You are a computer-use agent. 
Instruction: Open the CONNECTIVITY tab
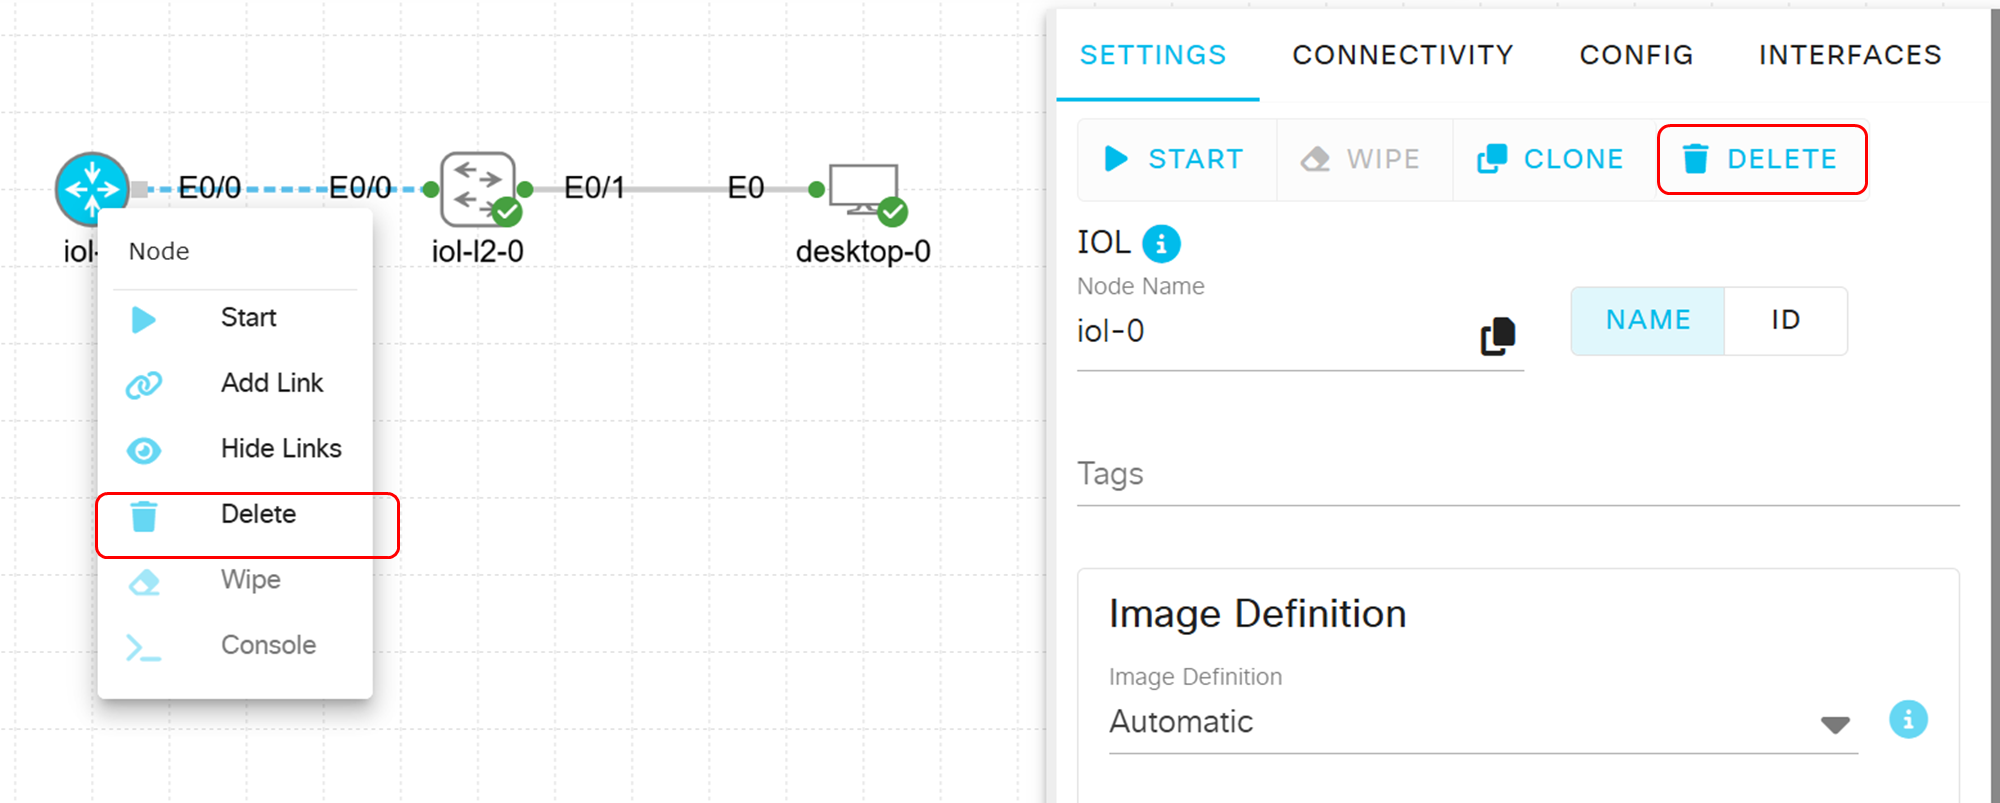click(1402, 55)
